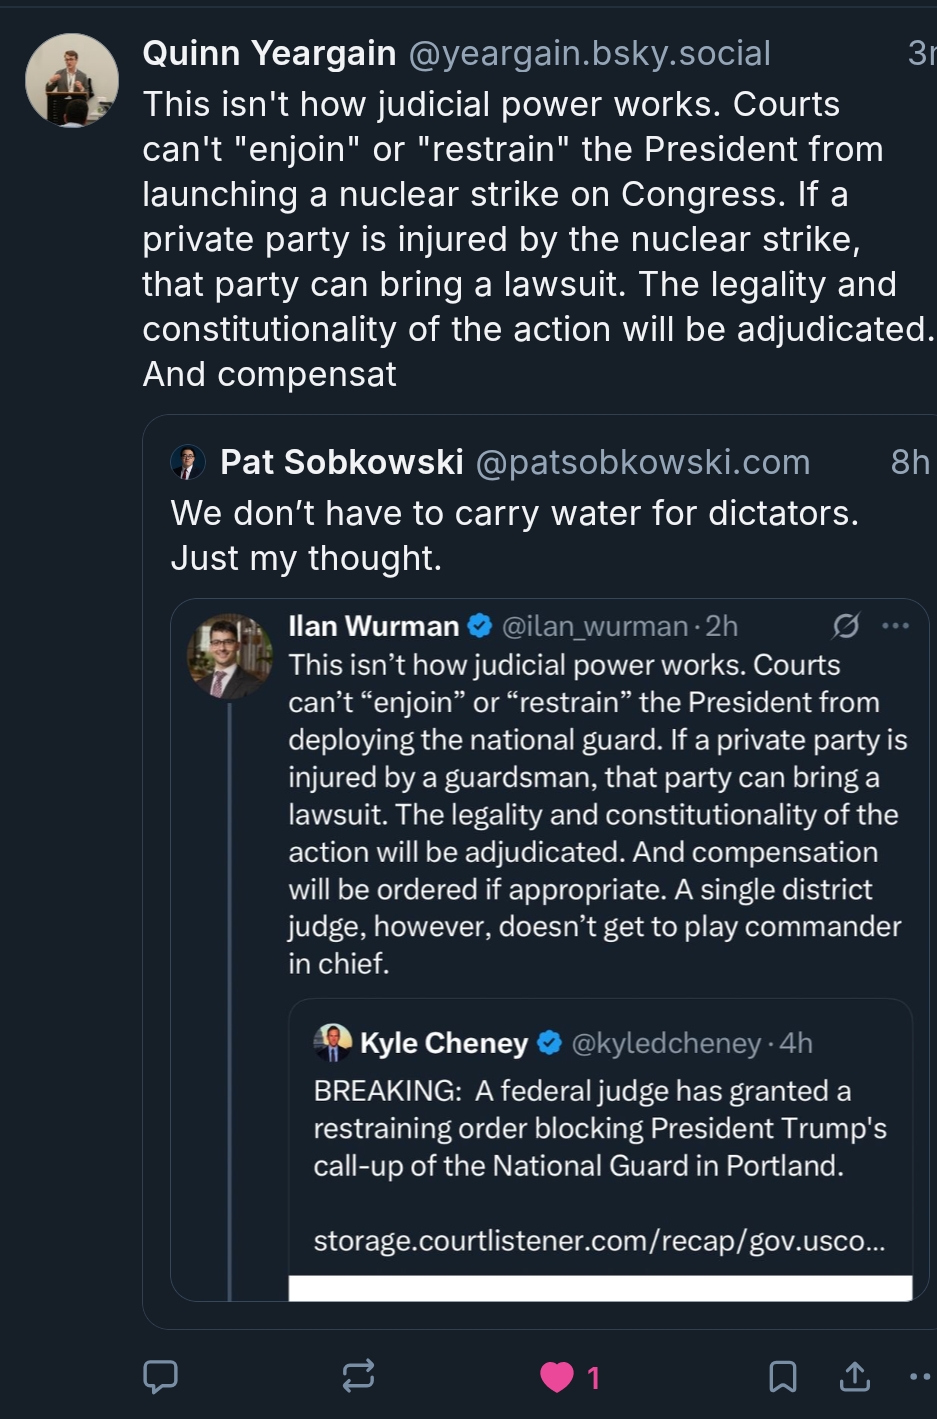Viewport: 937px width, 1419px height.
Task: Click the @ilan_wurman handle
Action: point(594,626)
